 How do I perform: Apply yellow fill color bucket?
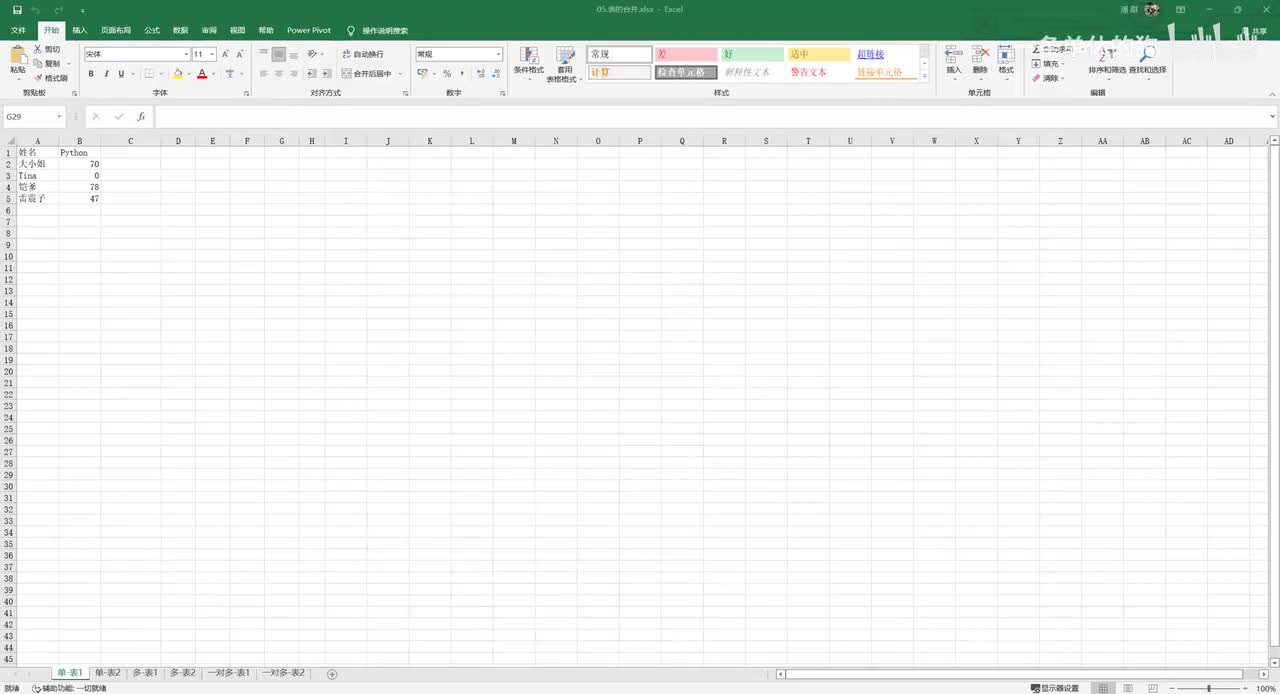pyautogui.click(x=178, y=74)
